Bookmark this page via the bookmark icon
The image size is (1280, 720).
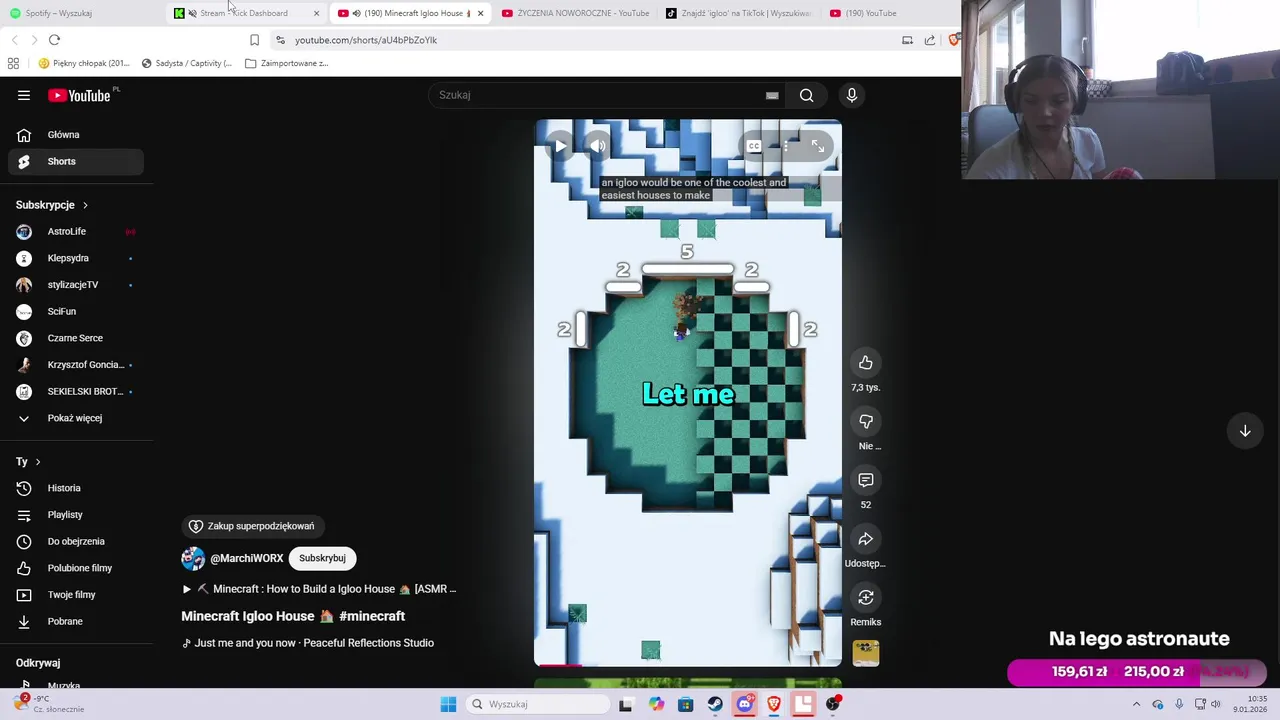(254, 40)
